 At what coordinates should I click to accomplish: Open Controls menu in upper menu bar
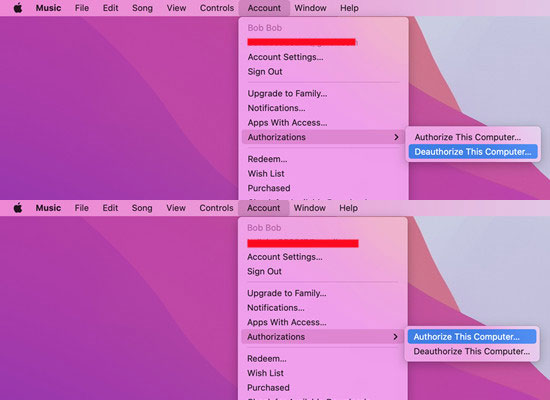pos(217,8)
